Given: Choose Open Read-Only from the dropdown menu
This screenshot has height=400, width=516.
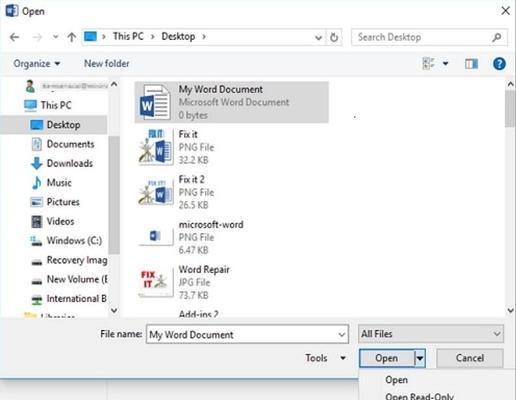Looking at the screenshot, I should tap(419, 396).
